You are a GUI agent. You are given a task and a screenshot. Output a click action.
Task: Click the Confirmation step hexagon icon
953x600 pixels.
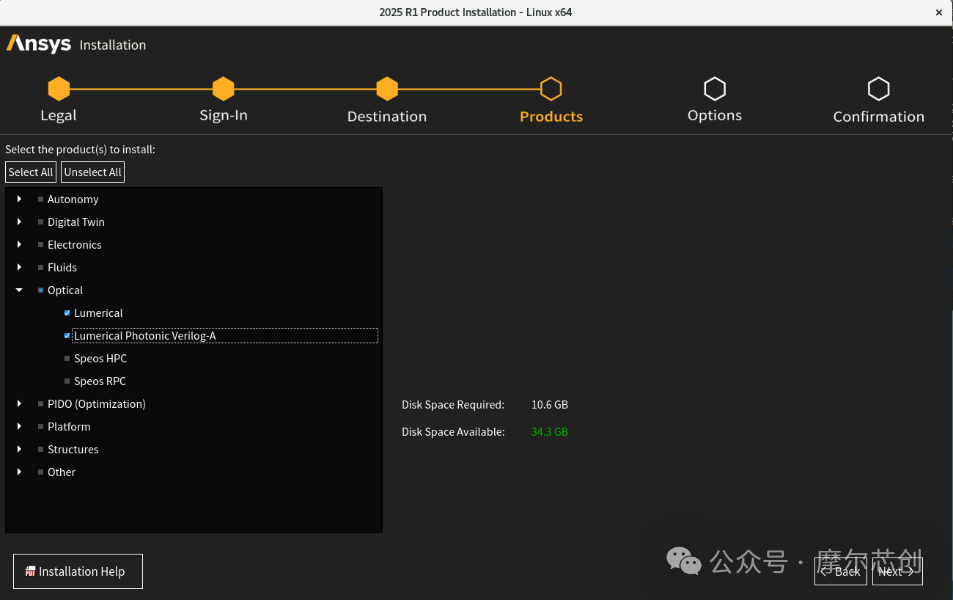878,89
